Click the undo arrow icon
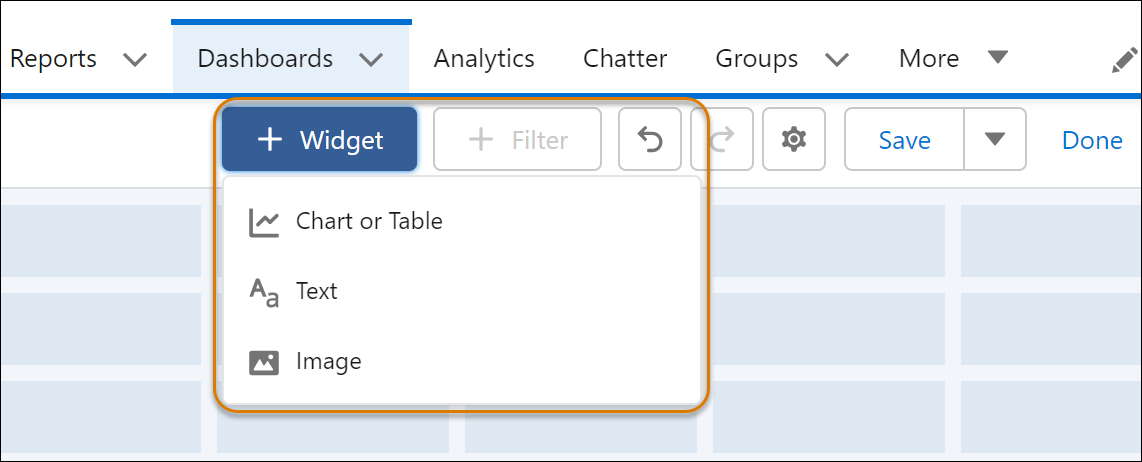 (650, 140)
